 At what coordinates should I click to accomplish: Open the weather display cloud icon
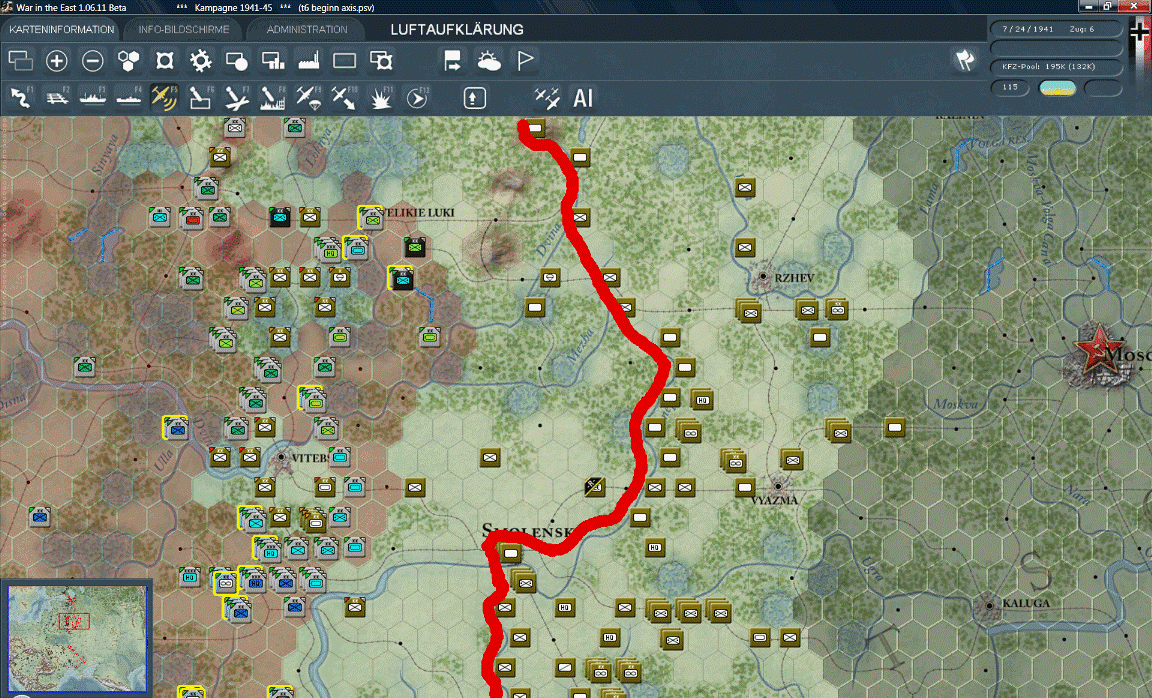tap(489, 61)
